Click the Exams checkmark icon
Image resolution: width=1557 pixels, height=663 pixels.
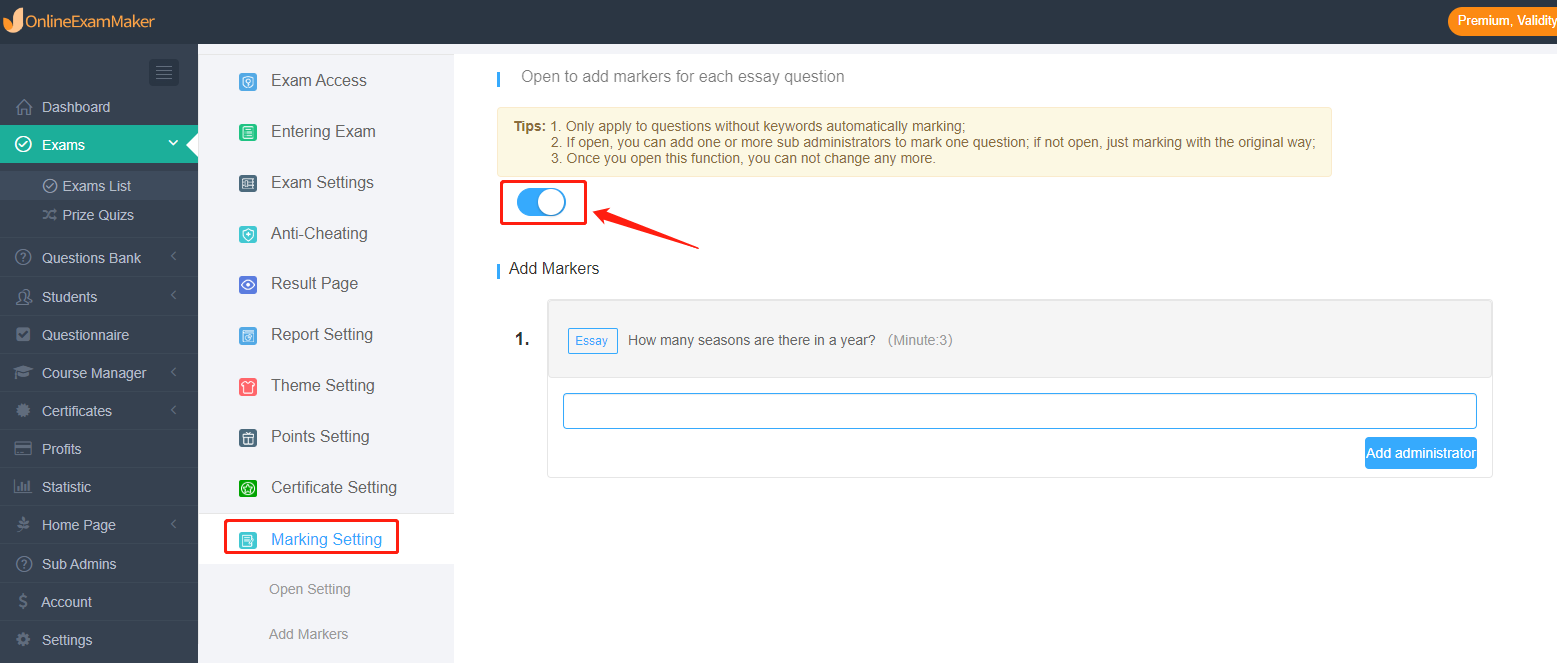pyautogui.click(x=24, y=145)
